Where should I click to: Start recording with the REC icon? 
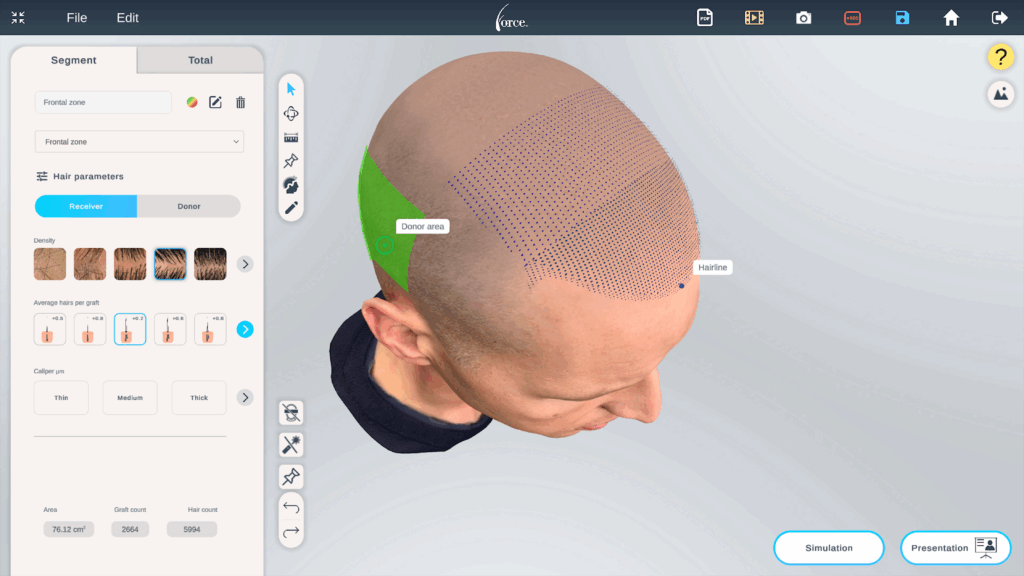click(x=852, y=17)
